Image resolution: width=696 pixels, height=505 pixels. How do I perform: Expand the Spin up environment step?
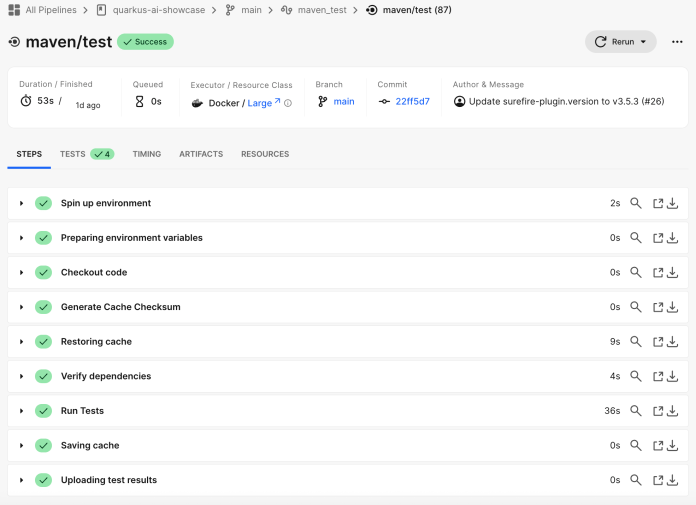21,203
